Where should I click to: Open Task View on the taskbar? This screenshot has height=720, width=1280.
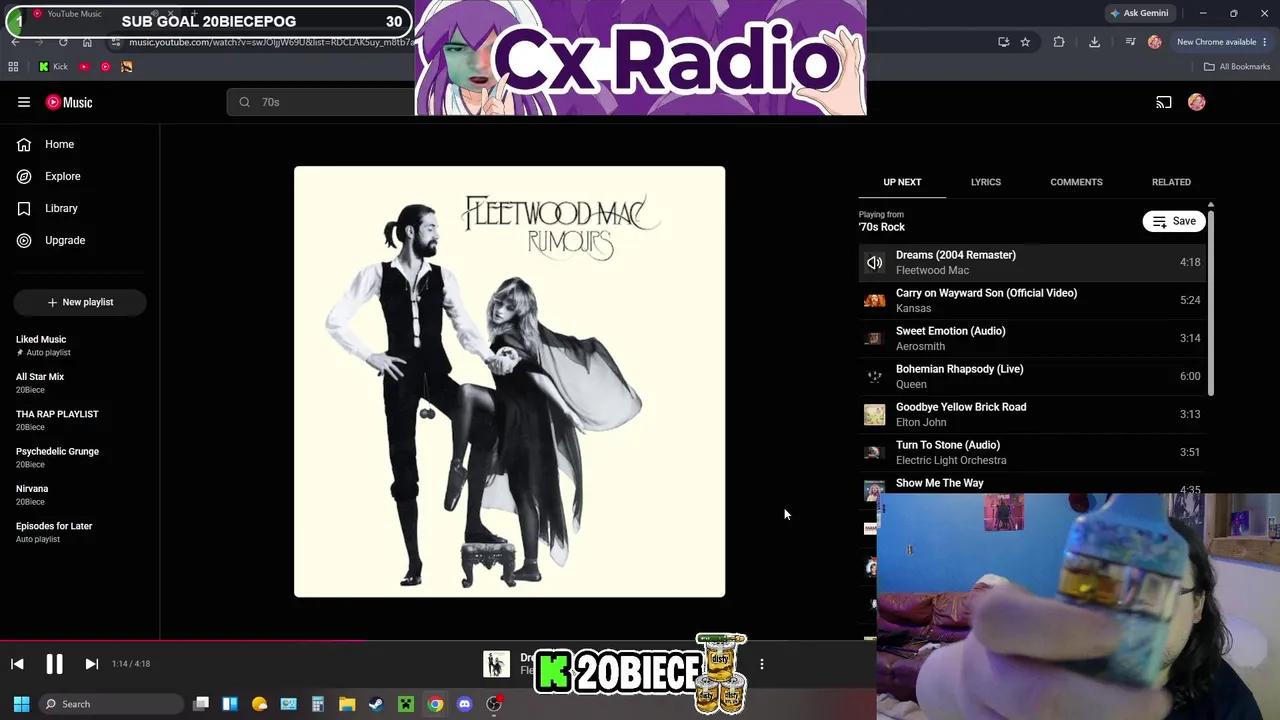pos(201,704)
